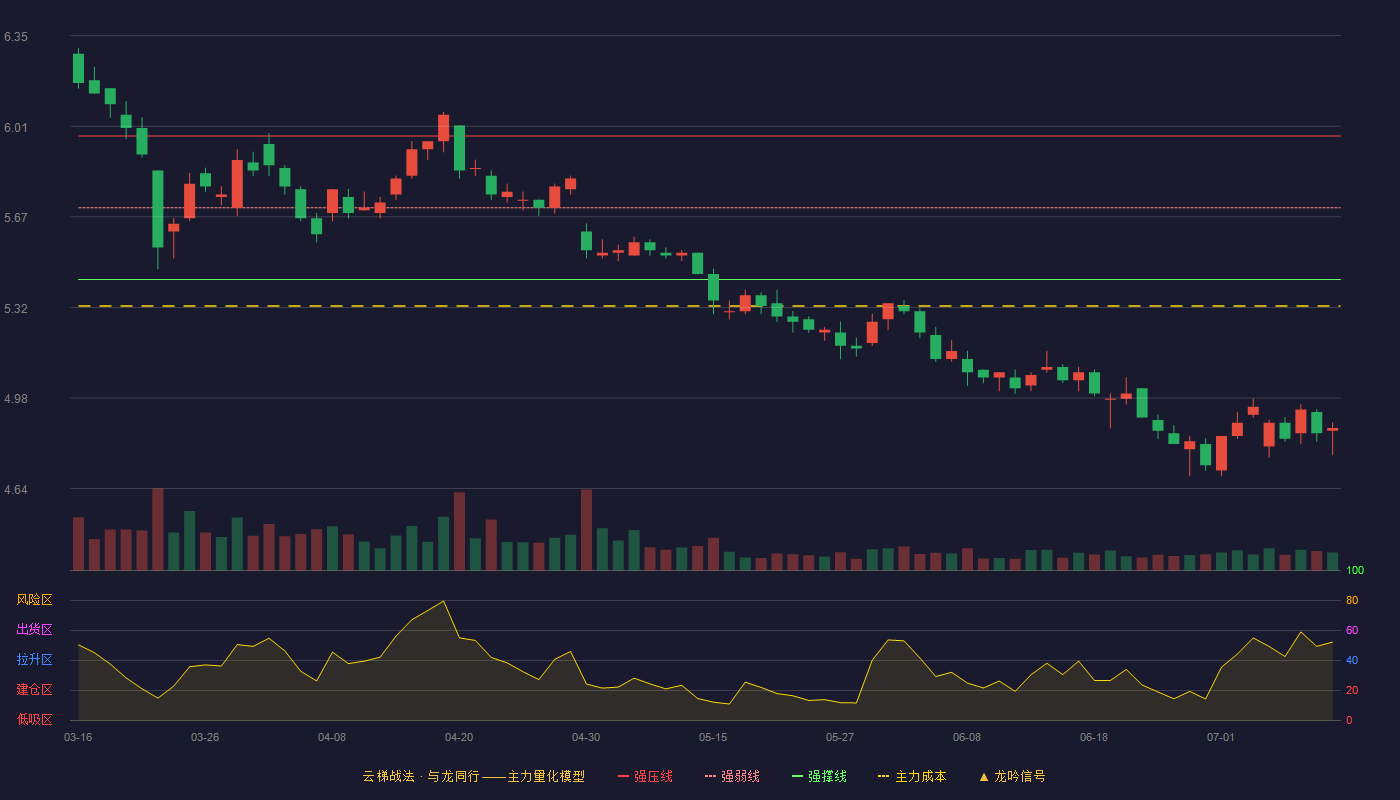
Task: Click the 03-26 date axis label
Action: click(x=205, y=737)
